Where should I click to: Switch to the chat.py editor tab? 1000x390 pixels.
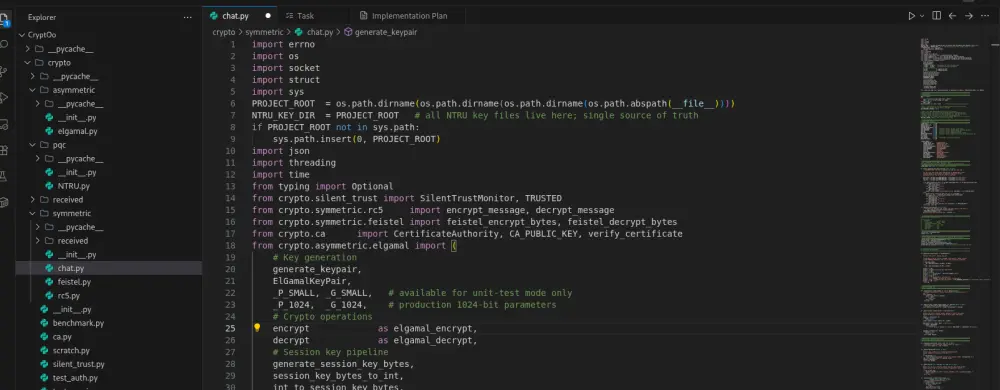(240, 16)
